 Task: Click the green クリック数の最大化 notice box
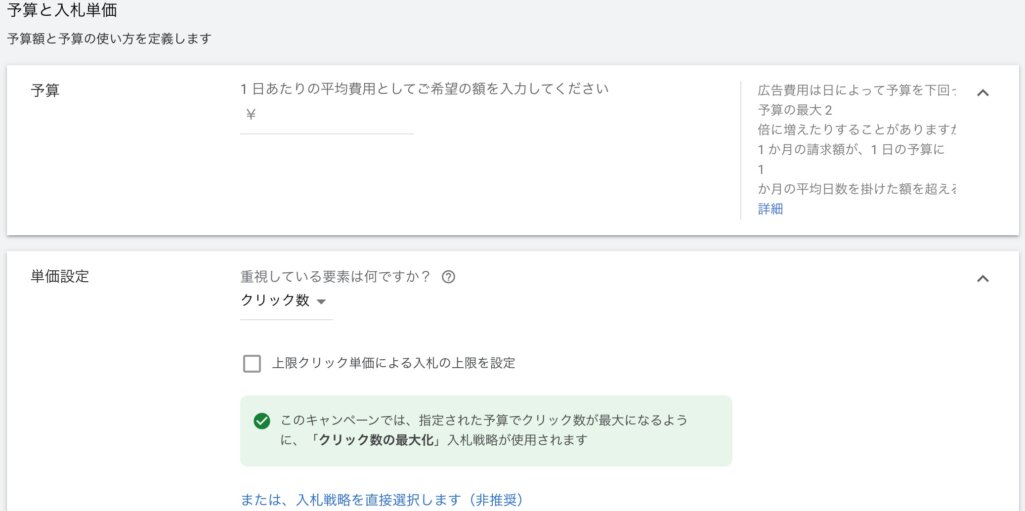[485, 430]
